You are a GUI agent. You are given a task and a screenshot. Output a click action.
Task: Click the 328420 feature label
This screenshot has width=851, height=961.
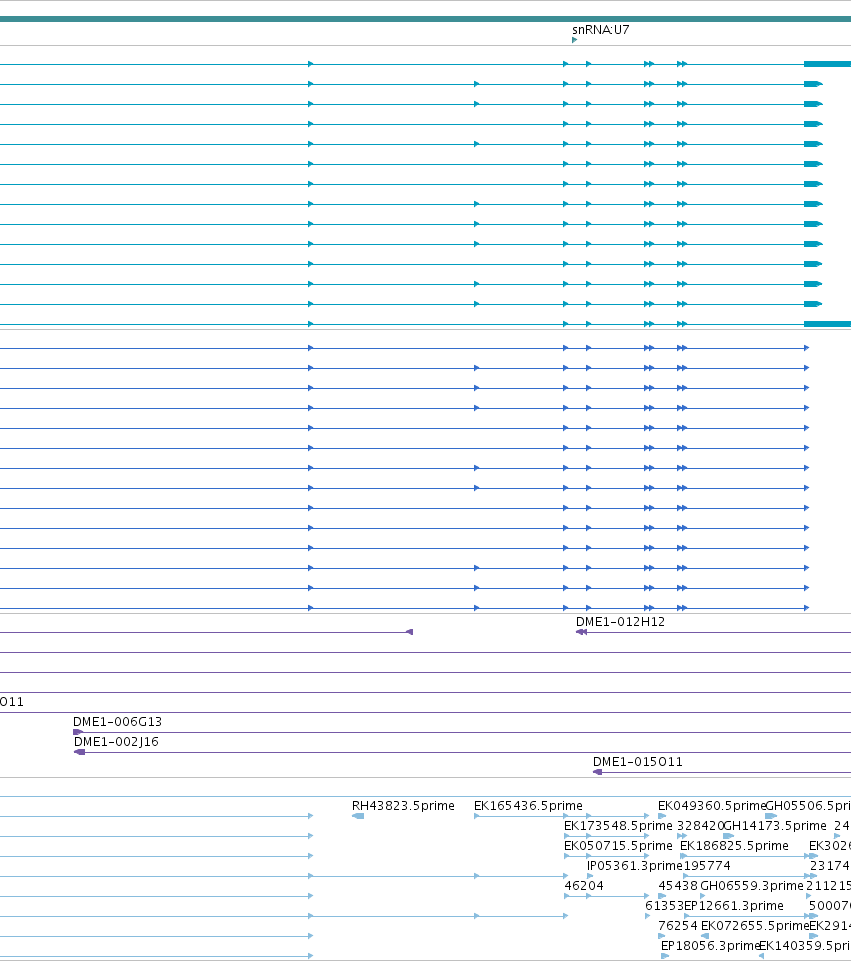coord(700,826)
